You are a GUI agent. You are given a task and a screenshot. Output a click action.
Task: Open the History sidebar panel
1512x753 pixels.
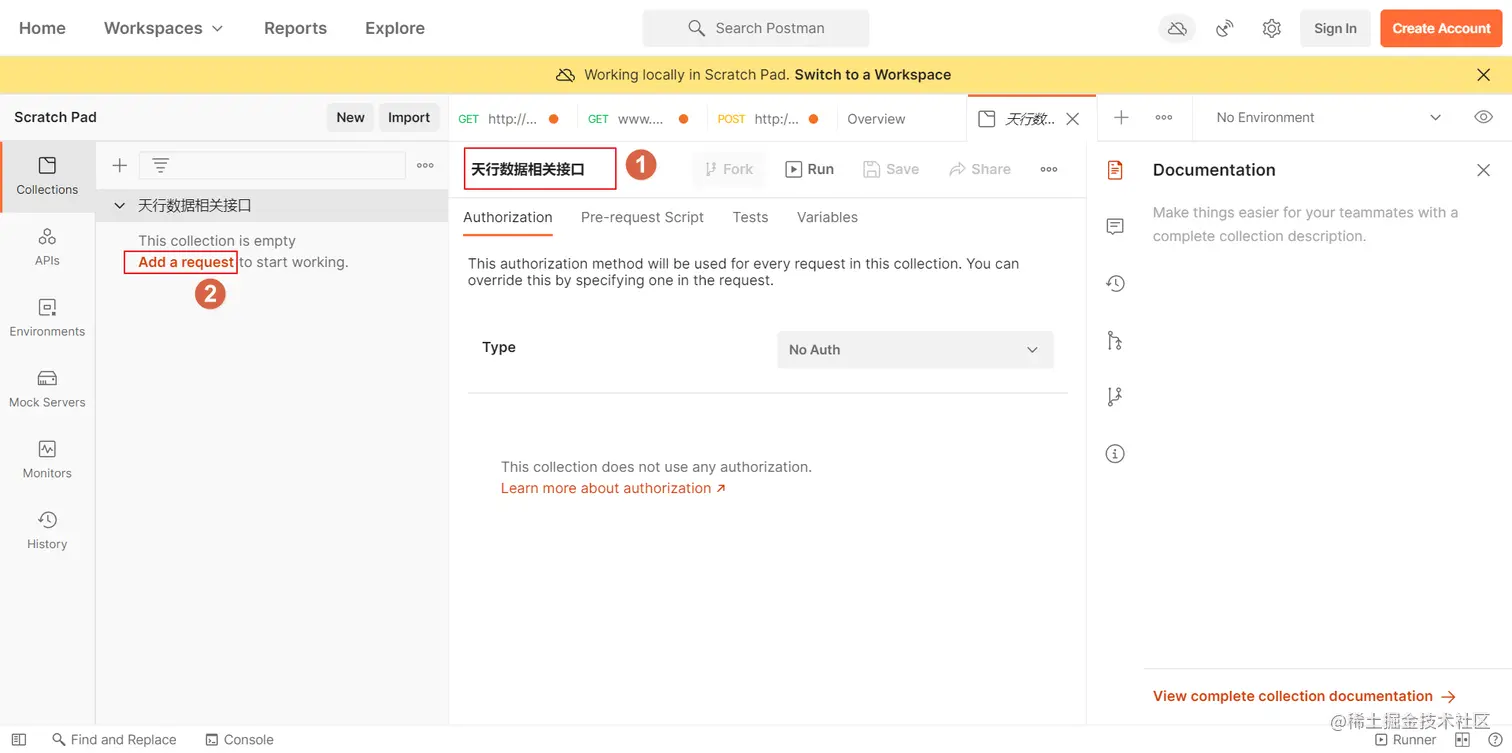(x=47, y=531)
